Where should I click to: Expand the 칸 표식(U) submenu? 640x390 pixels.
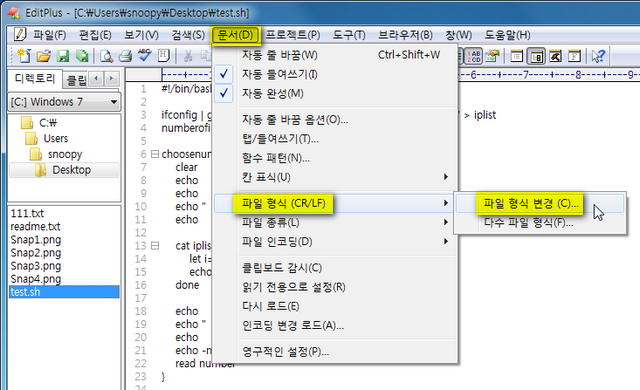pos(334,177)
